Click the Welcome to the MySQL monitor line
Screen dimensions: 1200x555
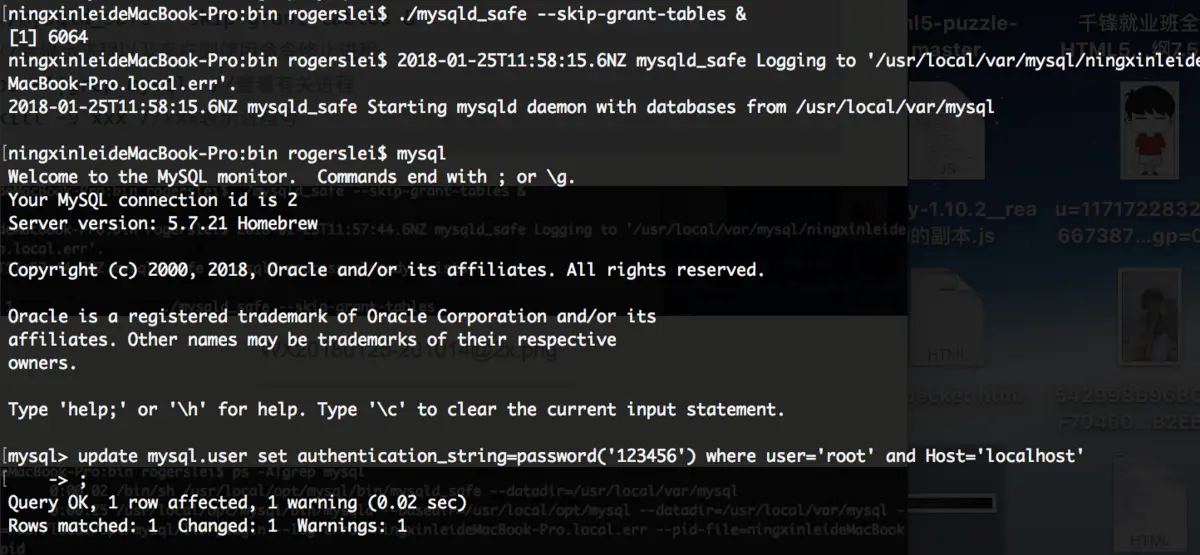tap(291, 176)
